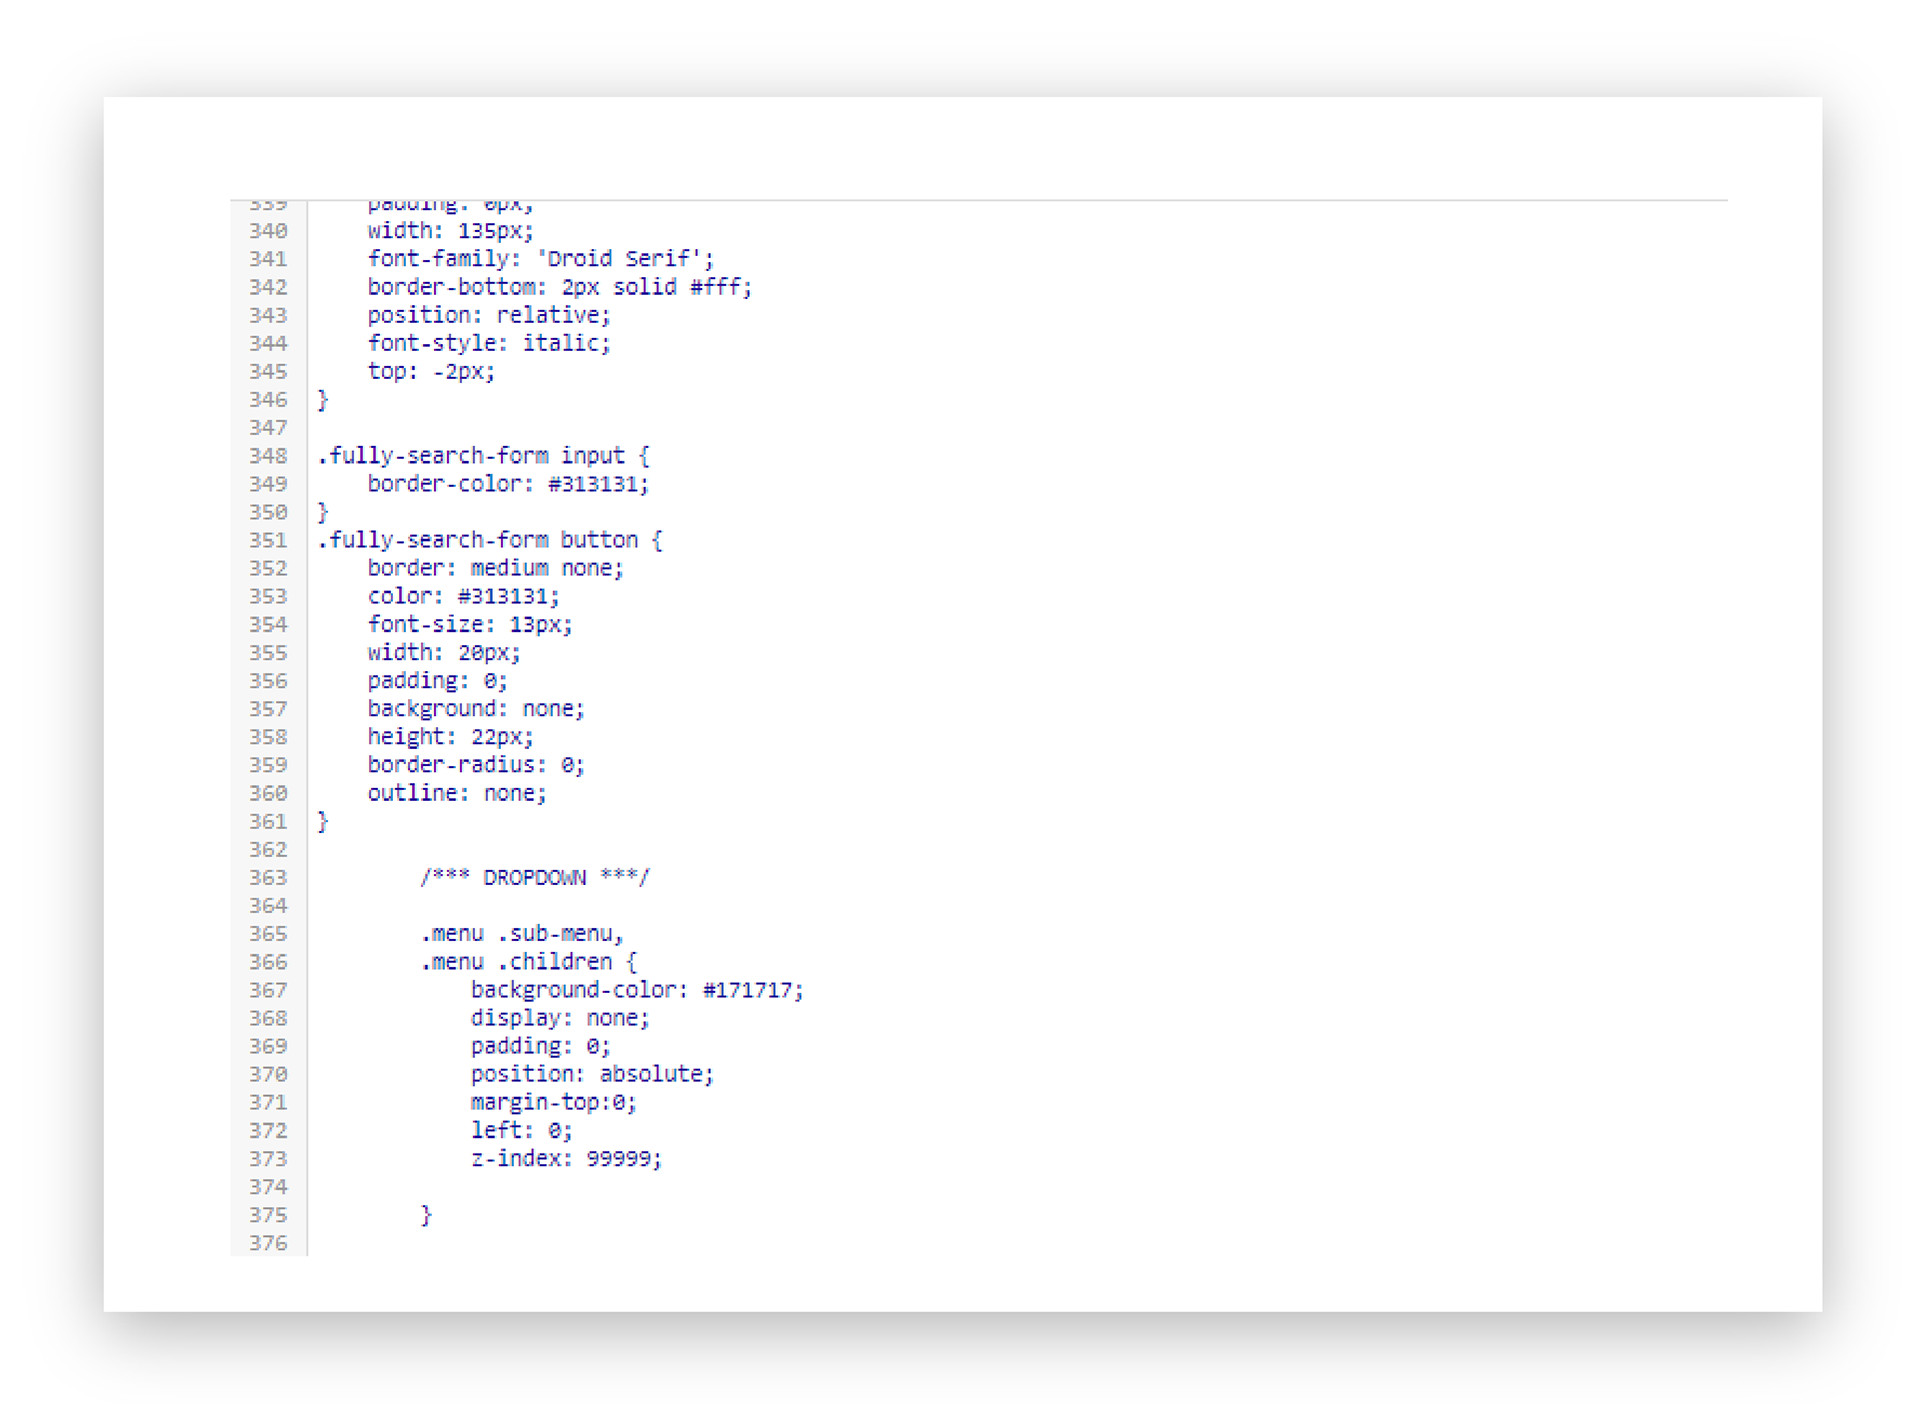Click 'color: #313131;' line
Screen dimensions: 1920x1405
pyautogui.click(x=463, y=596)
